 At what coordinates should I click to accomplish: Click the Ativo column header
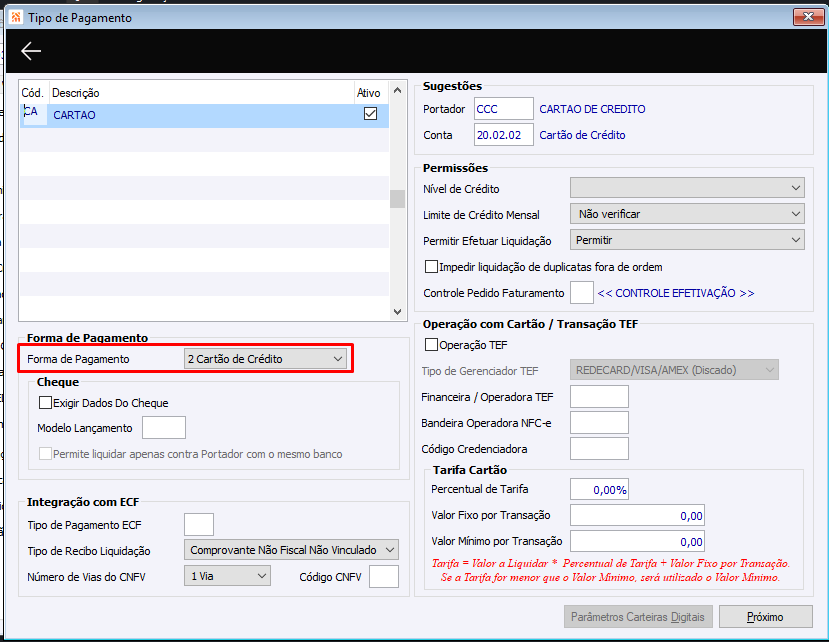pos(369,93)
